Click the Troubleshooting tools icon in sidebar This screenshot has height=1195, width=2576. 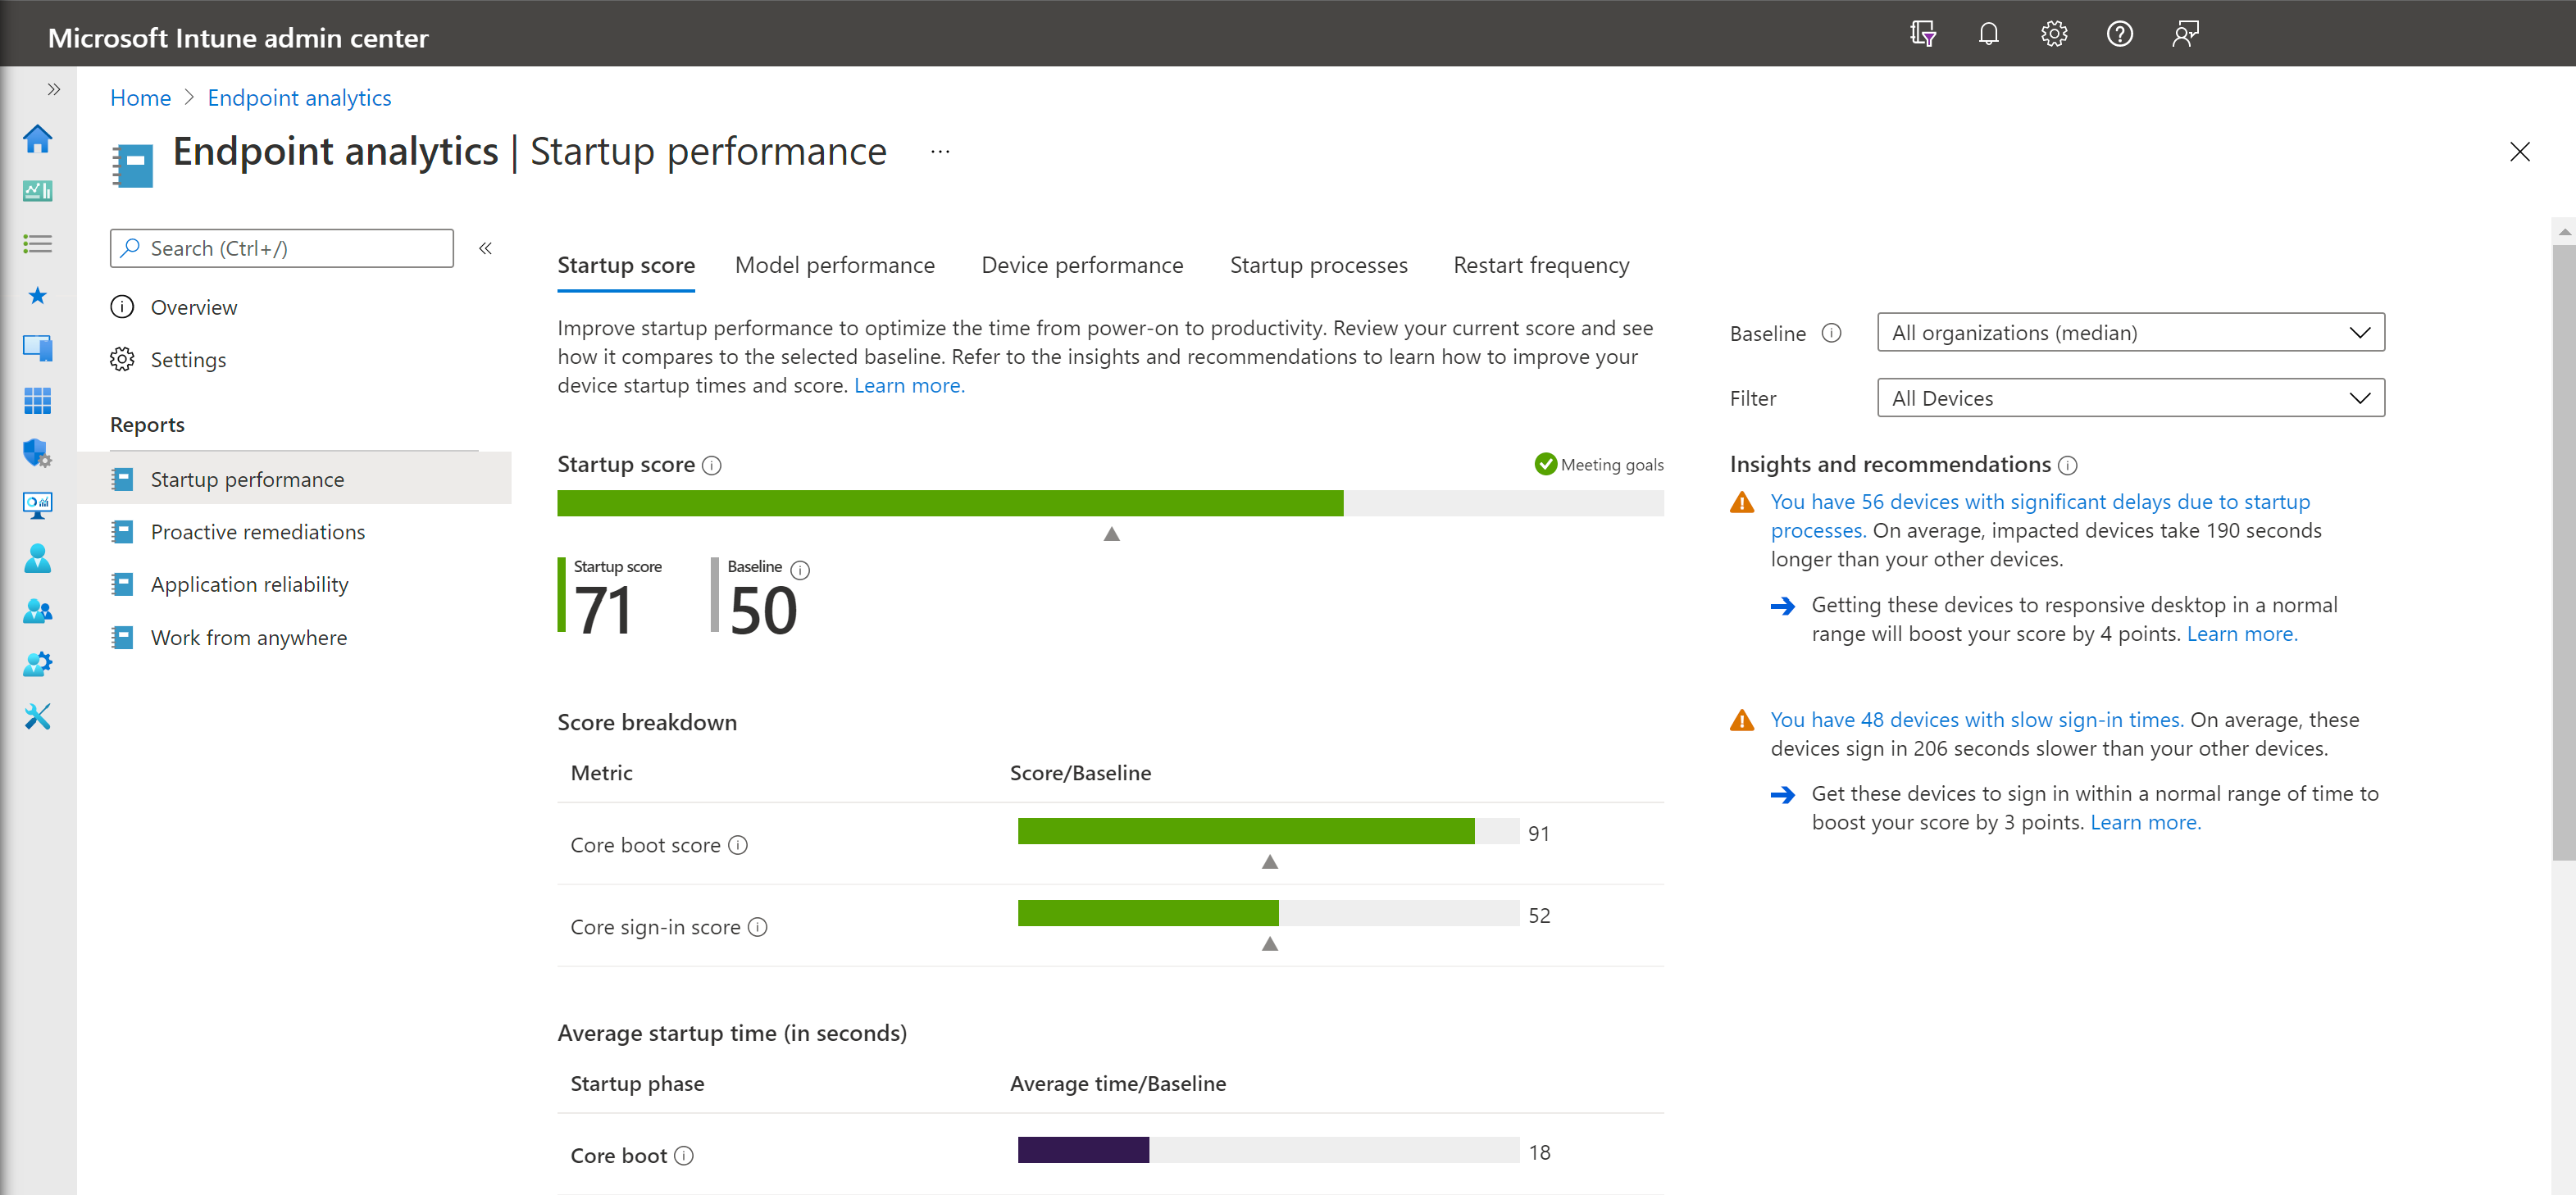[37, 716]
